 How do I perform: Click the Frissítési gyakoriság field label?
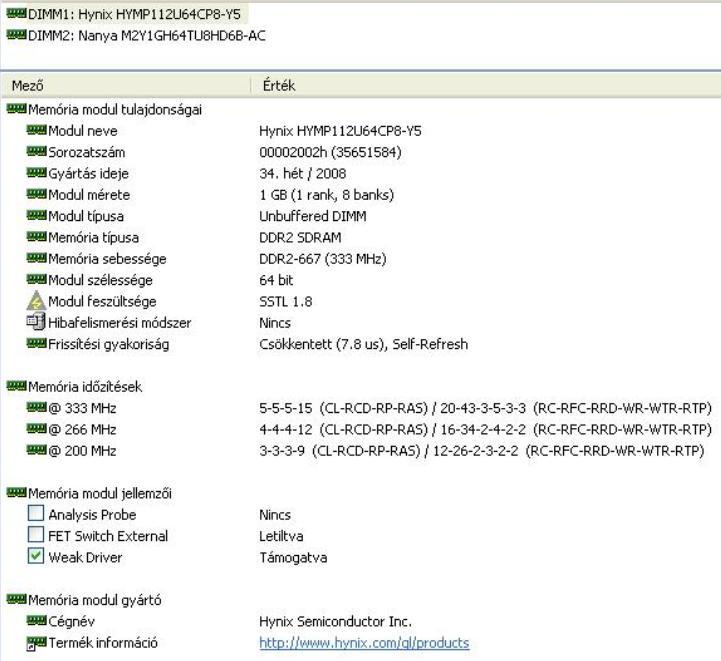tap(109, 344)
